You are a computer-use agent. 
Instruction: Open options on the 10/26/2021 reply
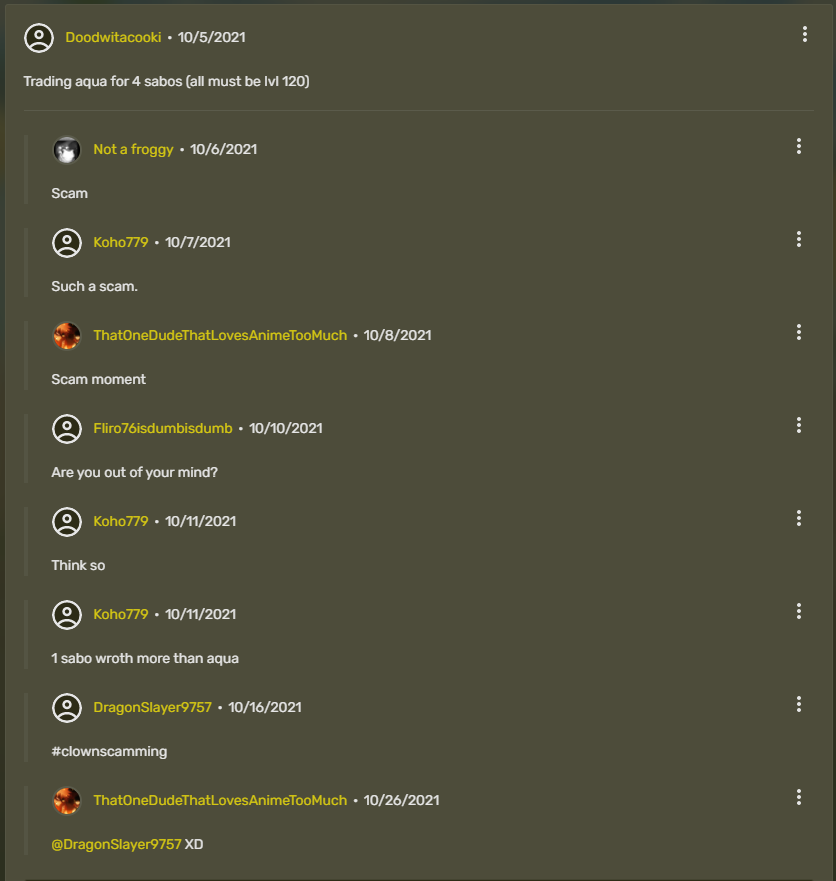point(799,798)
